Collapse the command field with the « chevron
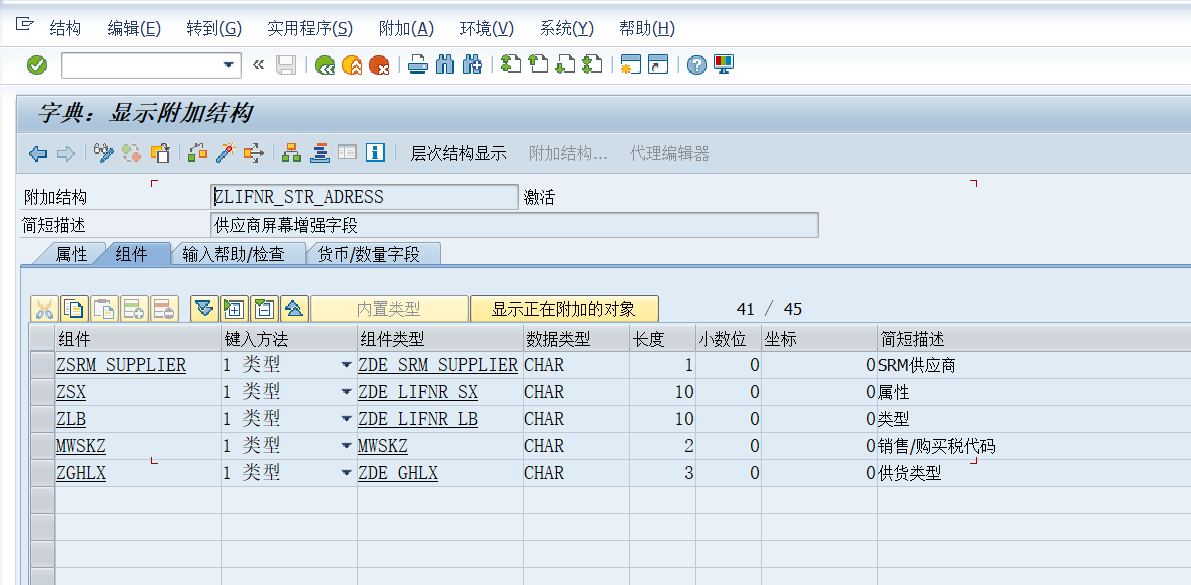Screen dimensions: 1191x585 [258, 65]
